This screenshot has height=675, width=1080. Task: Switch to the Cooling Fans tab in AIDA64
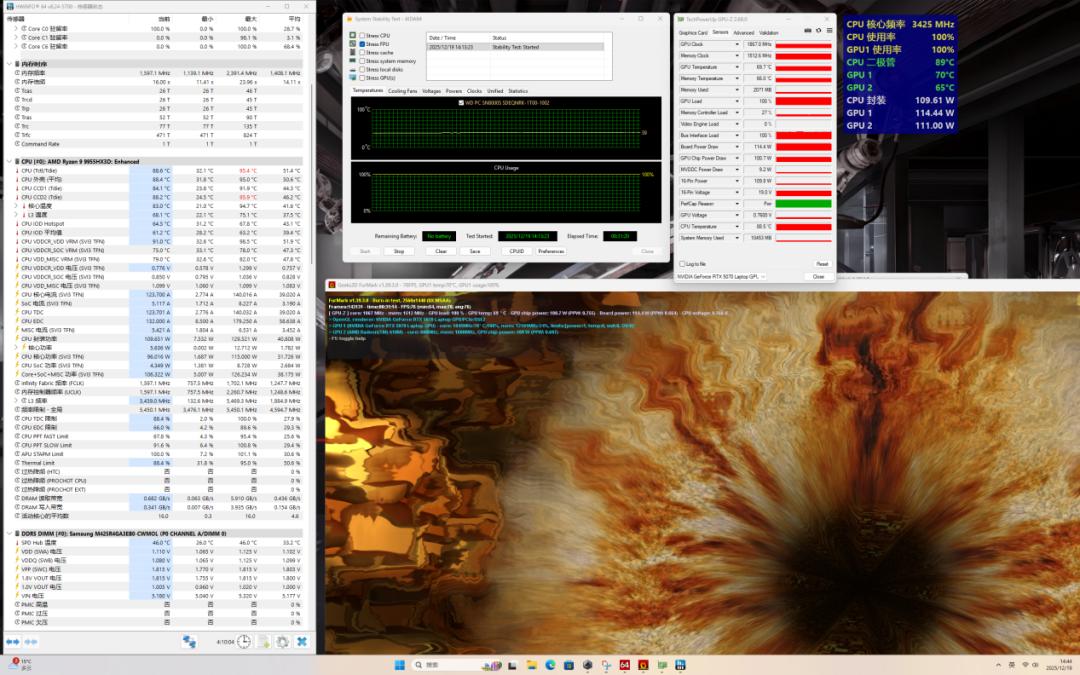pyautogui.click(x=402, y=91)
